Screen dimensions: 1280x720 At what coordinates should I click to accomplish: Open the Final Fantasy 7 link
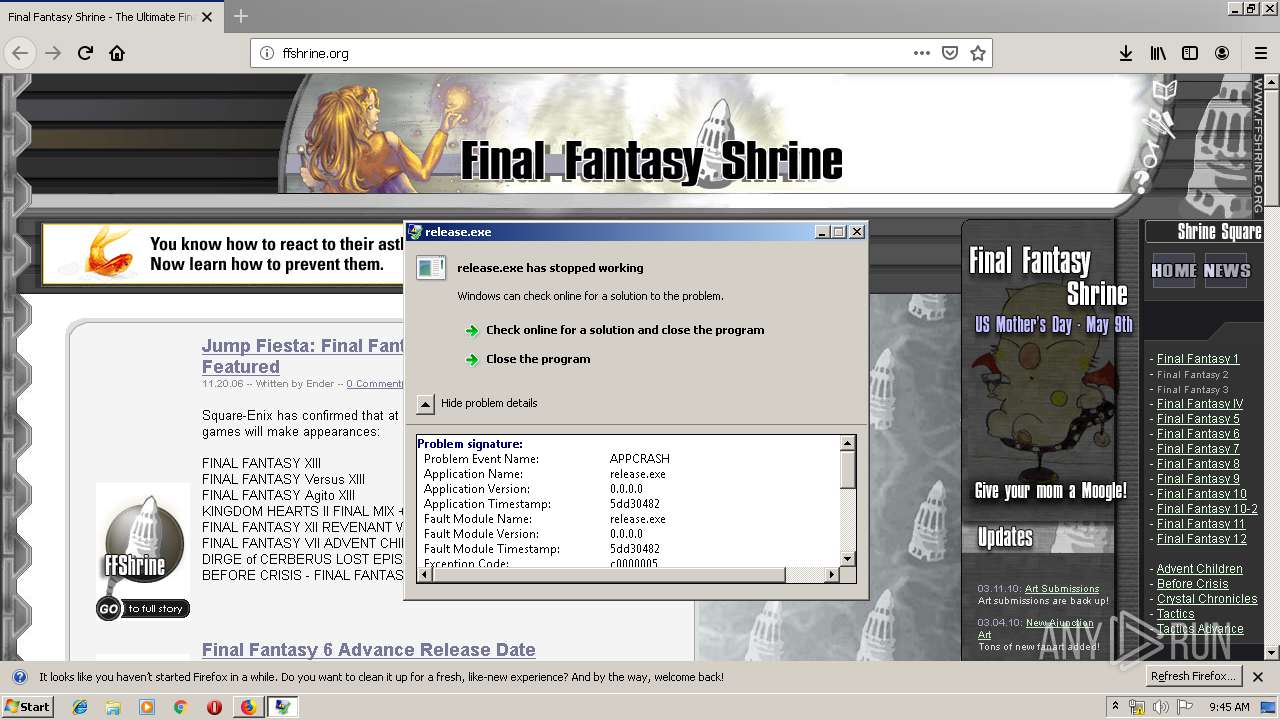tap(1198, 449)
